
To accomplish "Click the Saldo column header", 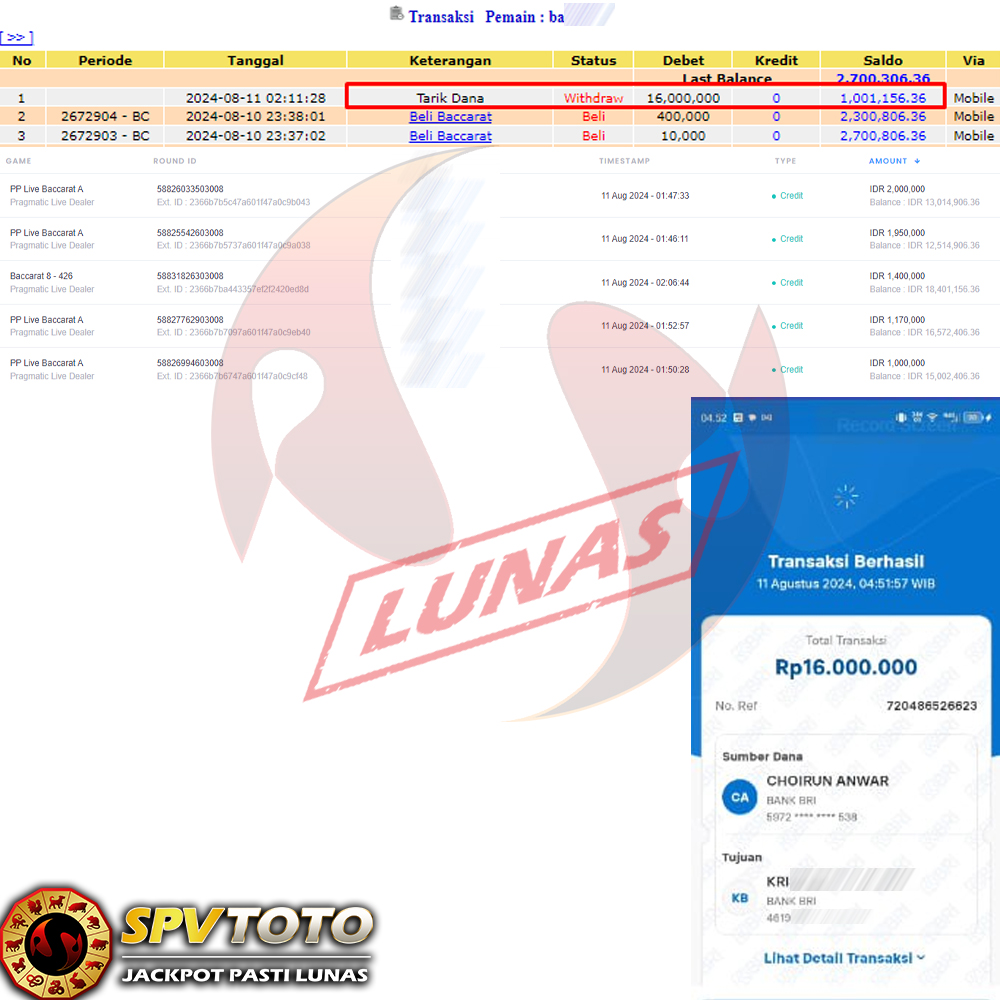I will (883, 60).
